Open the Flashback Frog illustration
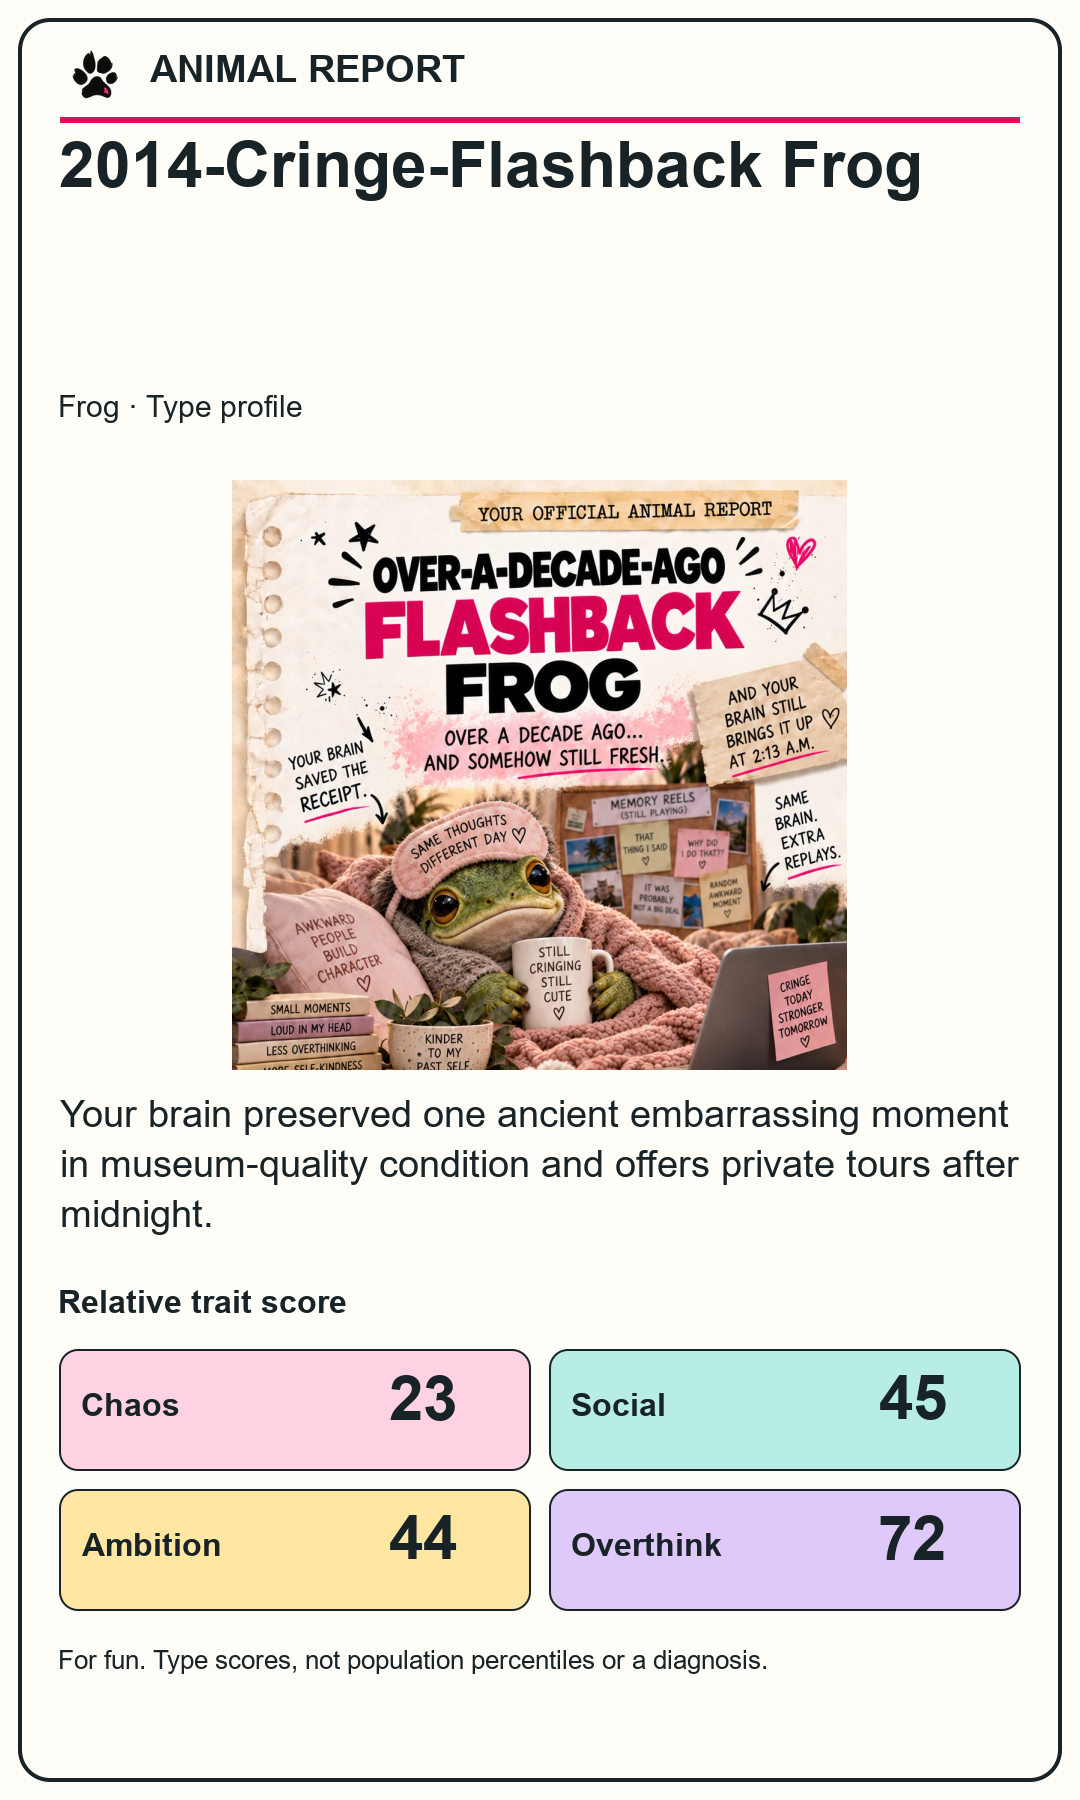This screenshot has height=1800, width=1080. 539,775
